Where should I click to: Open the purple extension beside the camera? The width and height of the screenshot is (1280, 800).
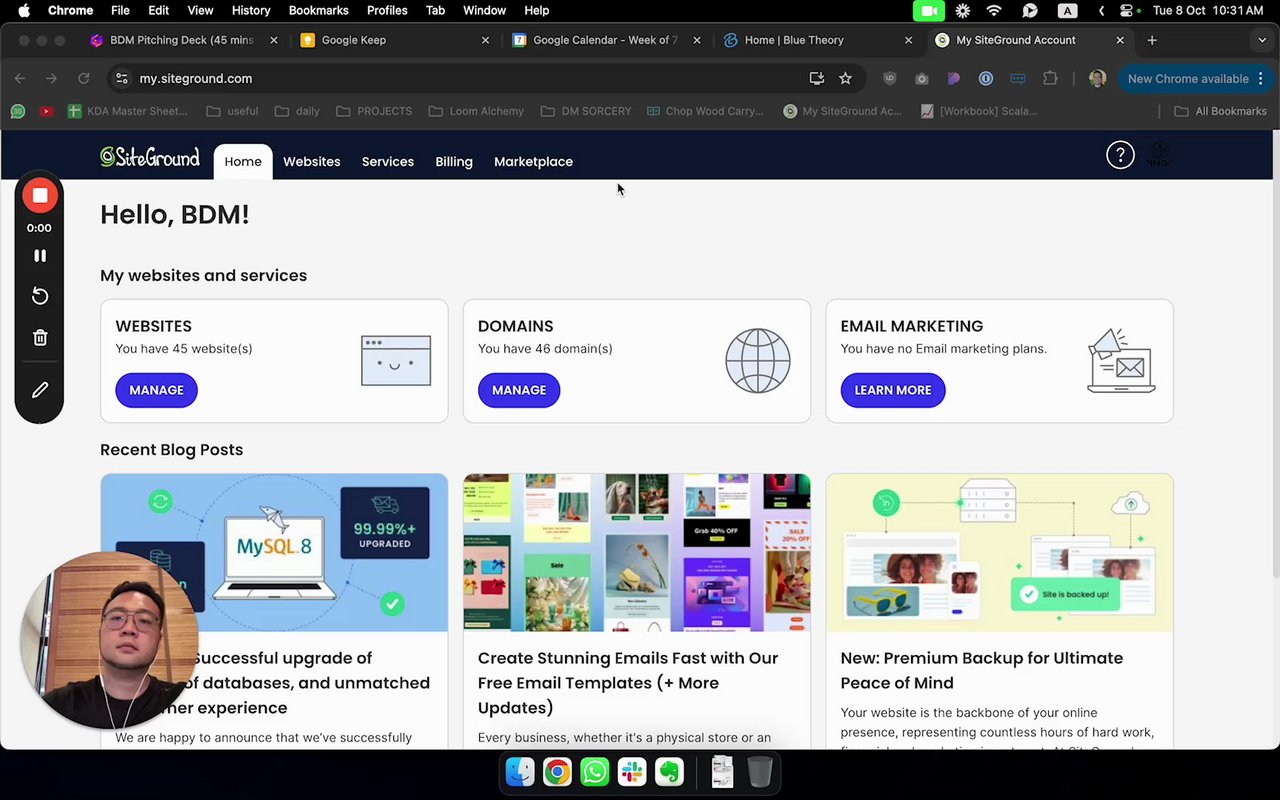pyautogui.click(x=953, y=78)
